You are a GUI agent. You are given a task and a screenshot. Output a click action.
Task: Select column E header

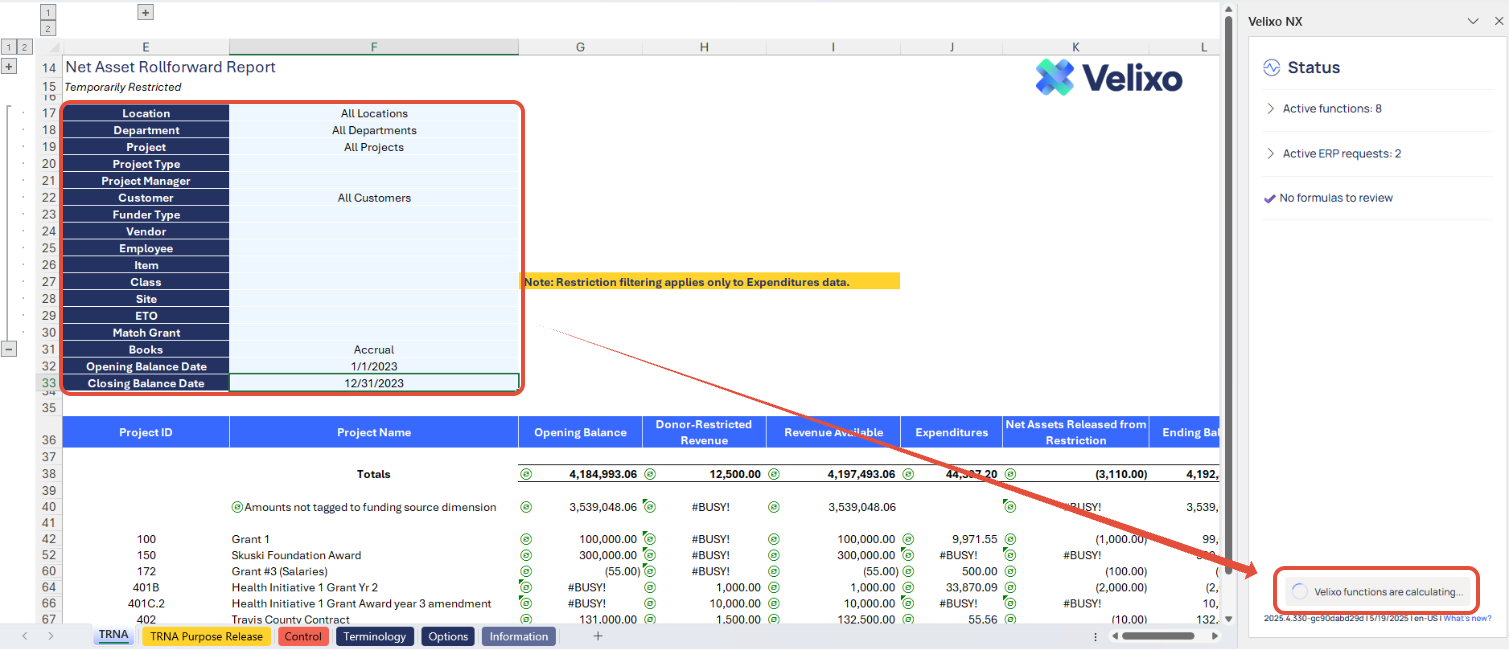coord(146,47)
